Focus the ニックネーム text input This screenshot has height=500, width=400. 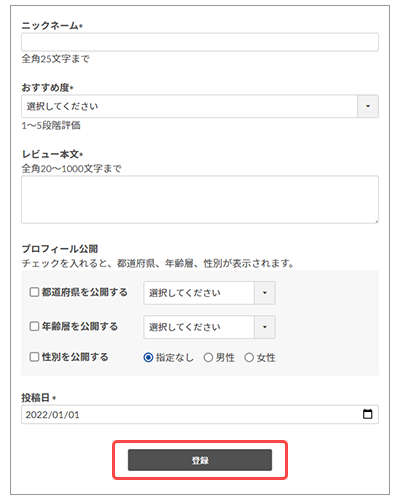[x=200, y=42]
